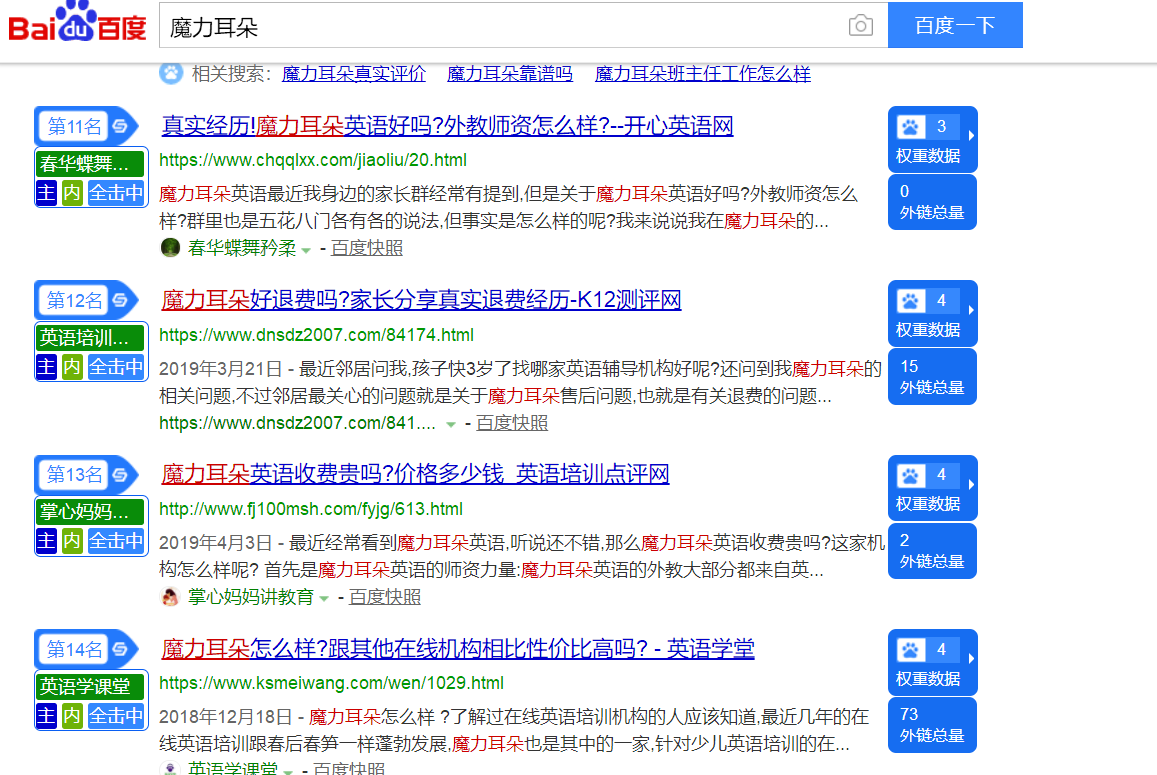Click the green 英语培训... site label

pos(91,337)
